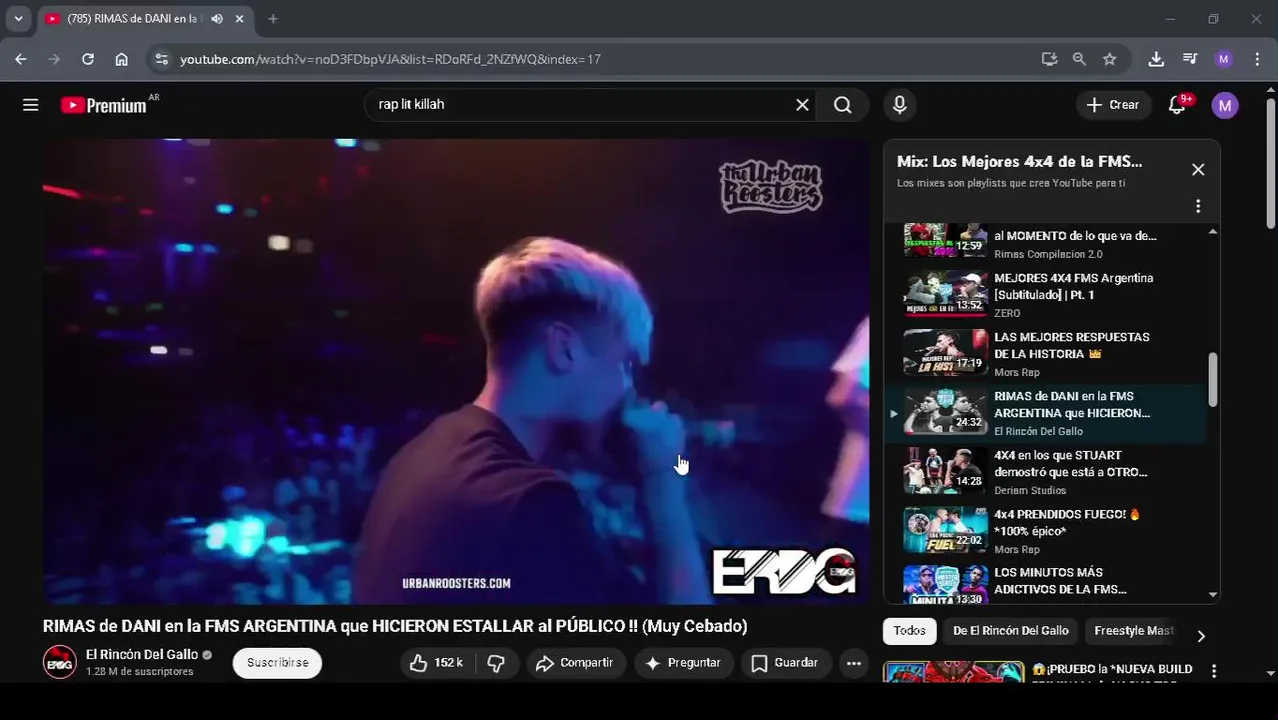This screenshot has width=1278, height=720.
Task: Open El Rincón Del Gallo channel avatar
Action: click(x=60, y=662)
